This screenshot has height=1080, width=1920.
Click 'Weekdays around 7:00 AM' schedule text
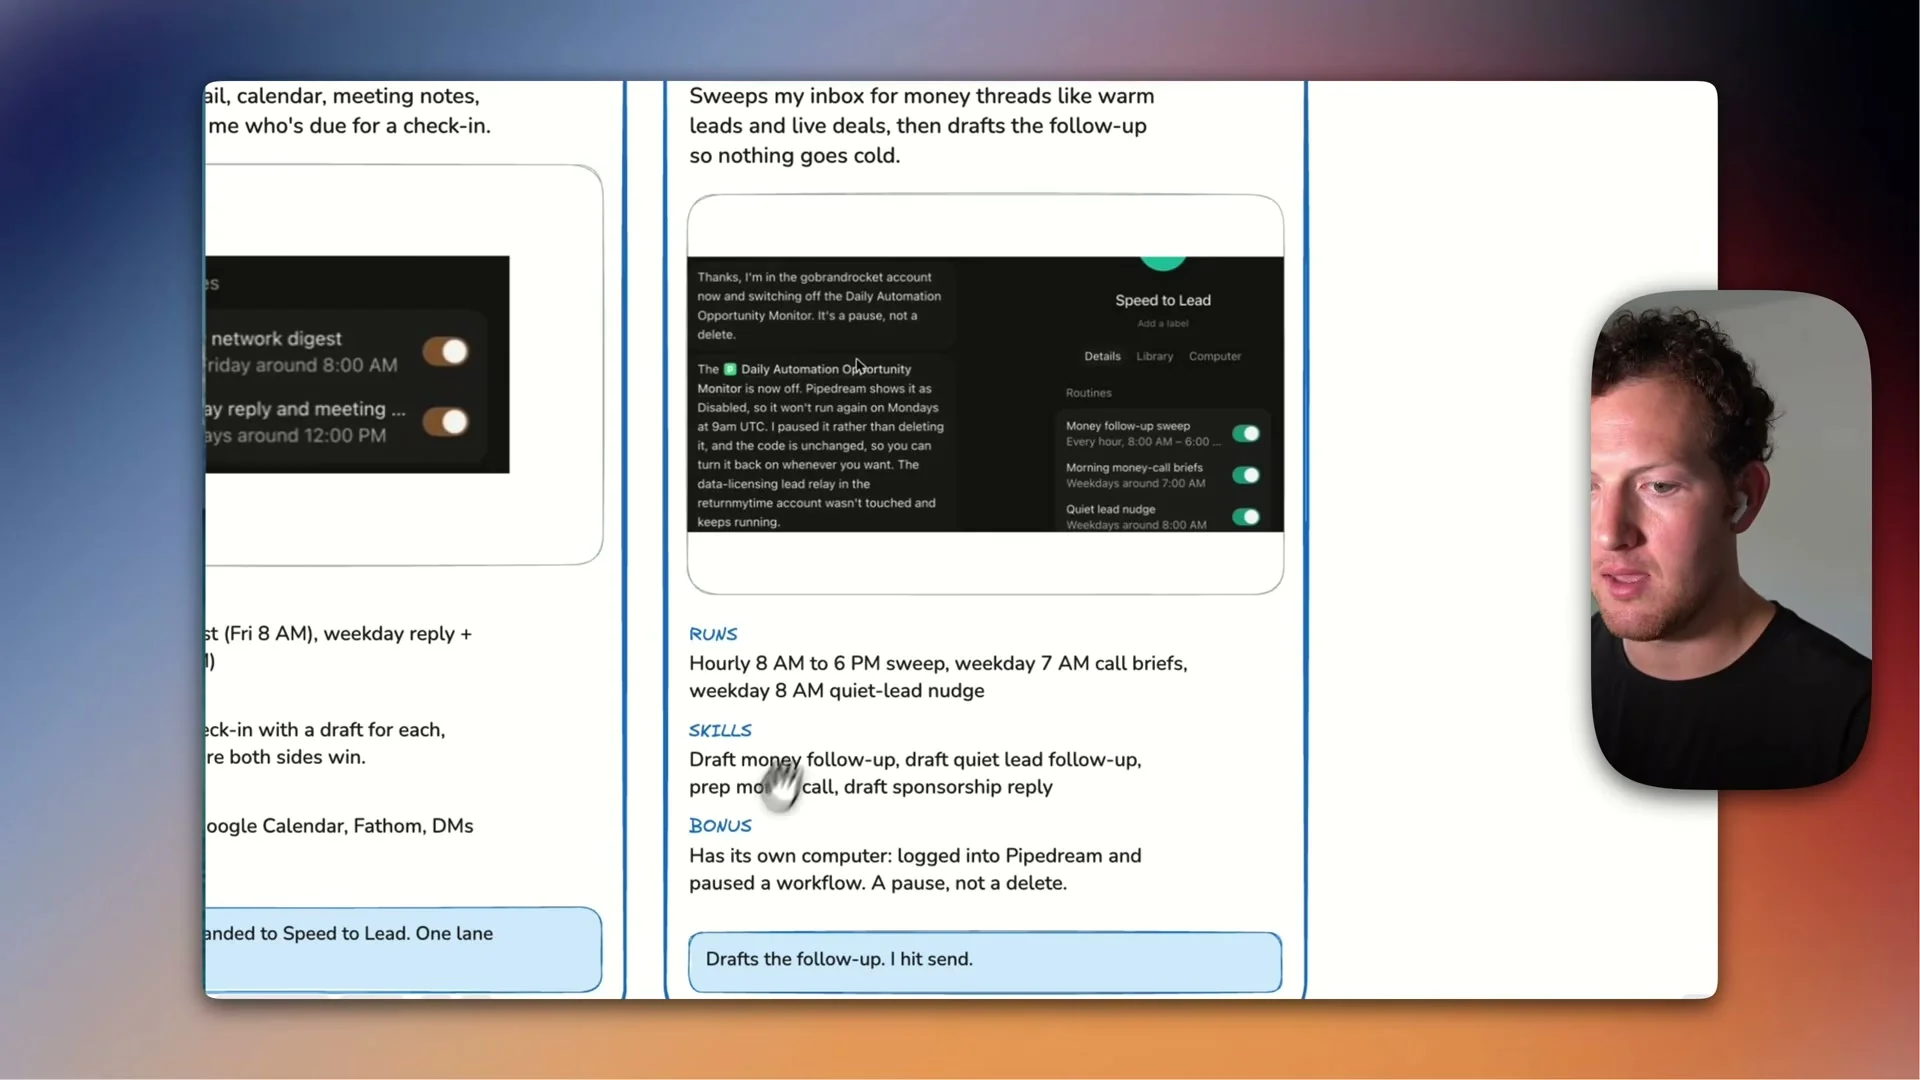[x=1135, y=483]
